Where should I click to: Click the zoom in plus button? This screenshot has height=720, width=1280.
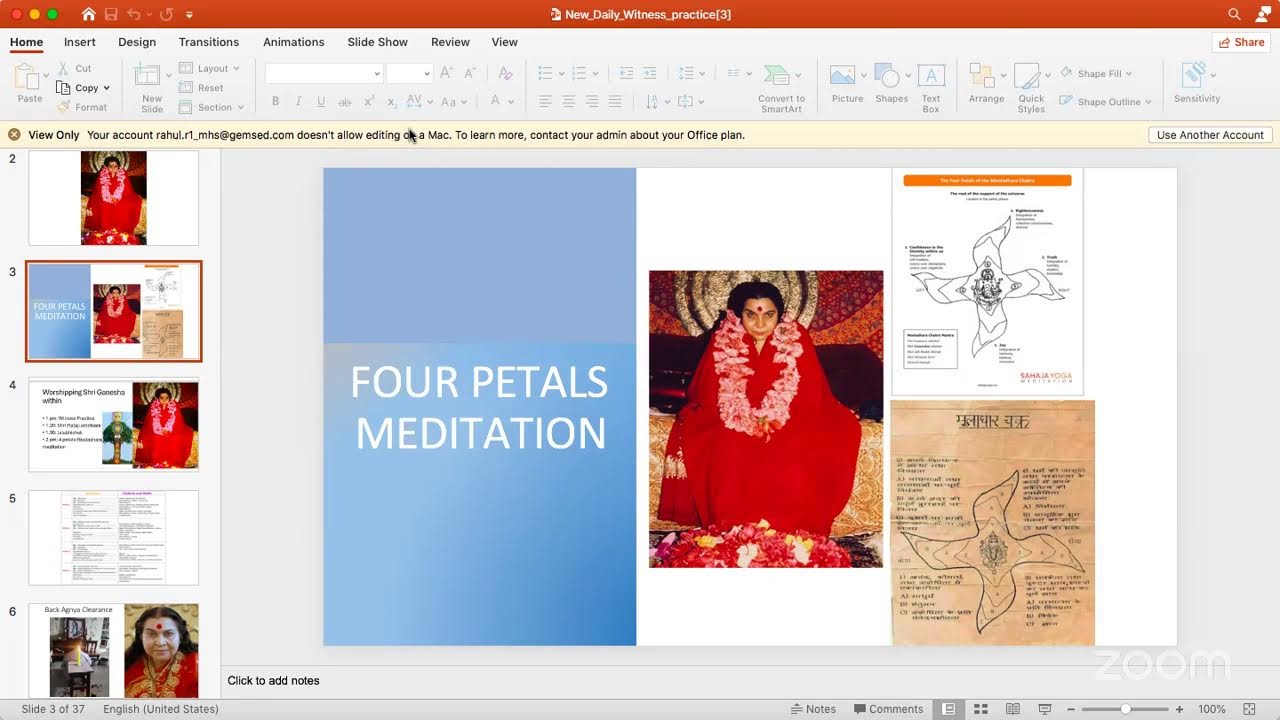[x=1180, y=709]
